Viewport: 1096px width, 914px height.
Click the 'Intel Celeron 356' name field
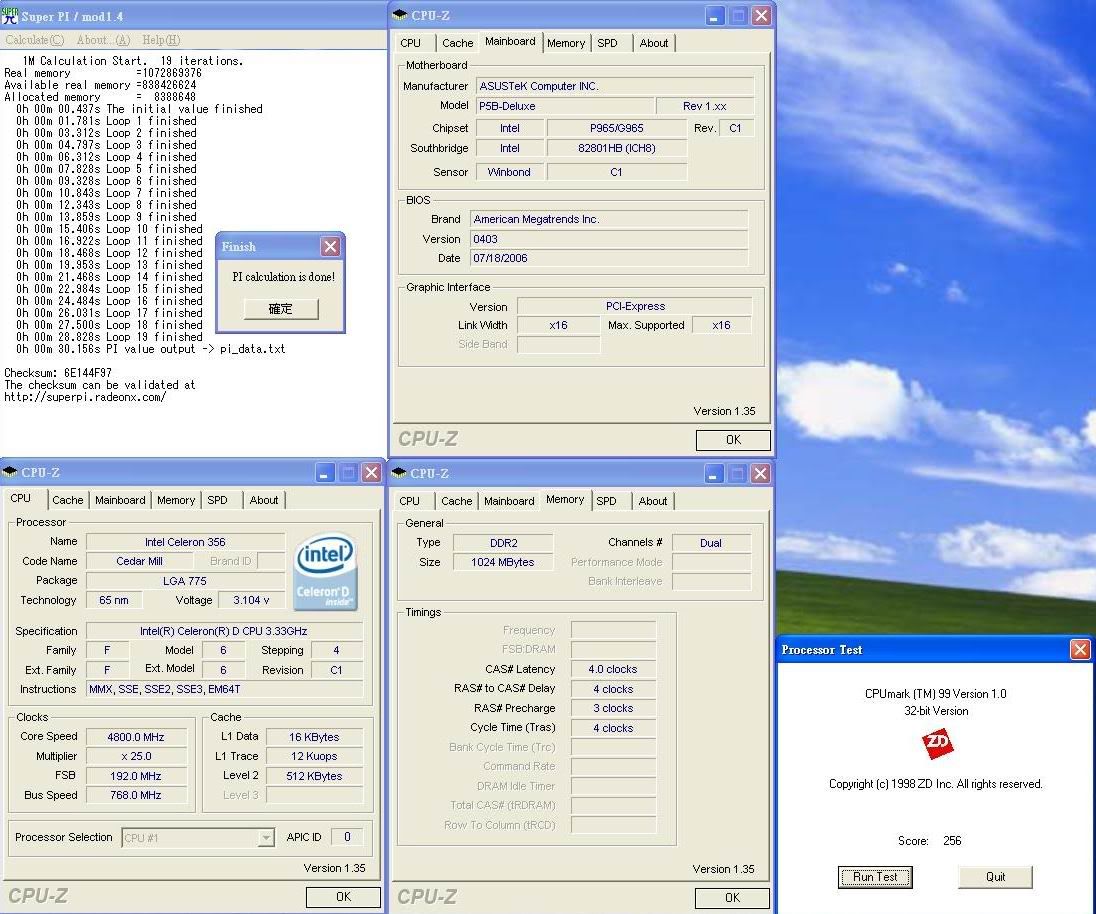click(185, 542)
